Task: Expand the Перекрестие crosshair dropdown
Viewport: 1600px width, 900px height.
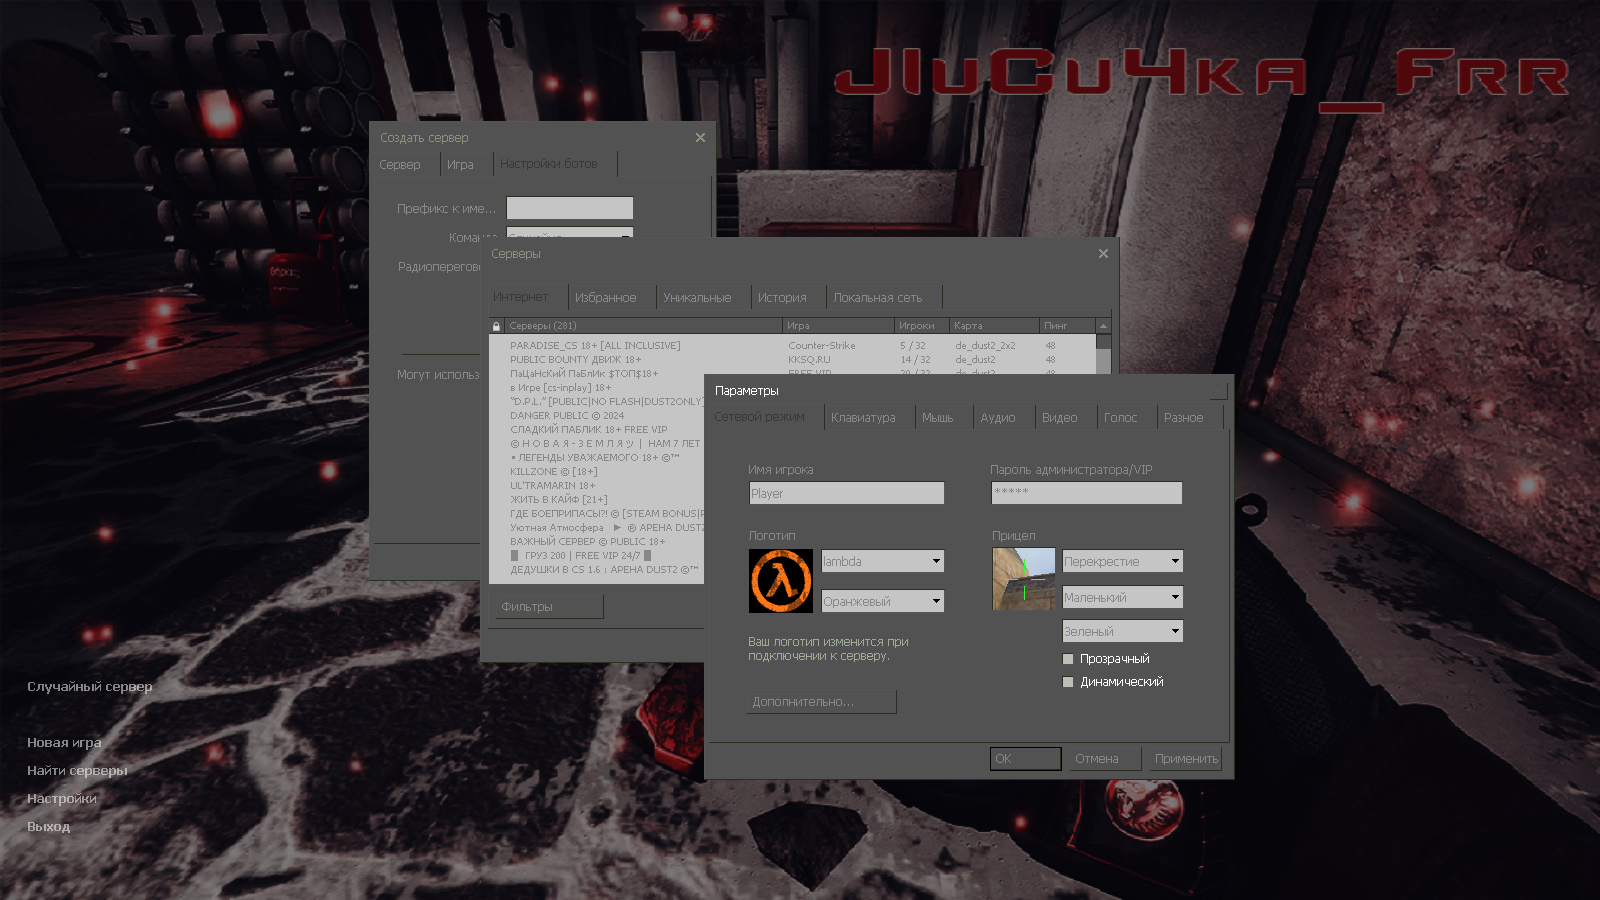Action: point(1175,562)
